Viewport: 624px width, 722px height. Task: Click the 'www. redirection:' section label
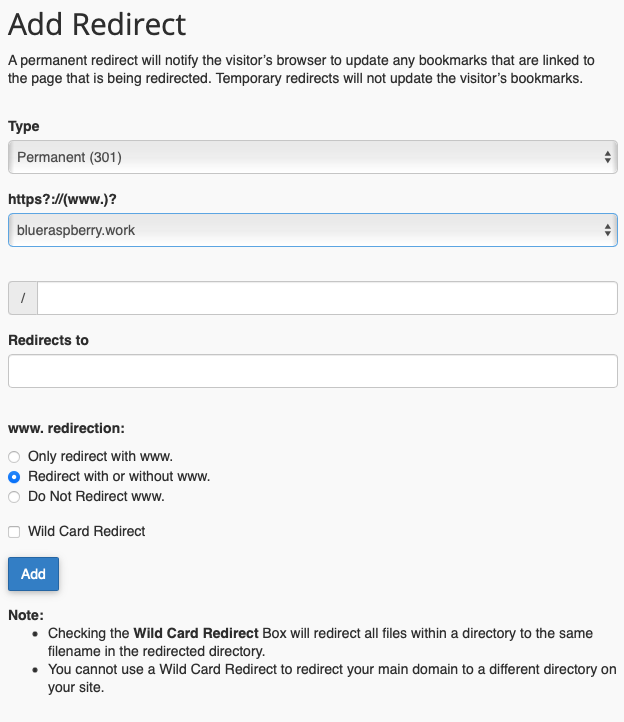(x=66, y=428)
